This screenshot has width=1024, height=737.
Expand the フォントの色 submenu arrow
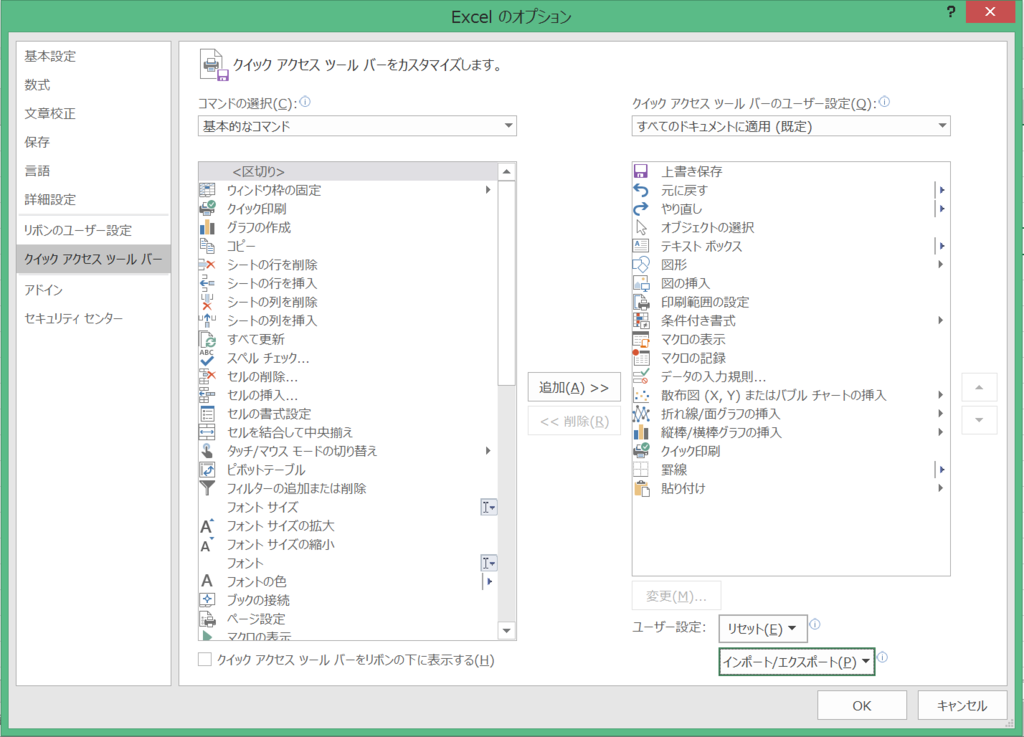489,581
